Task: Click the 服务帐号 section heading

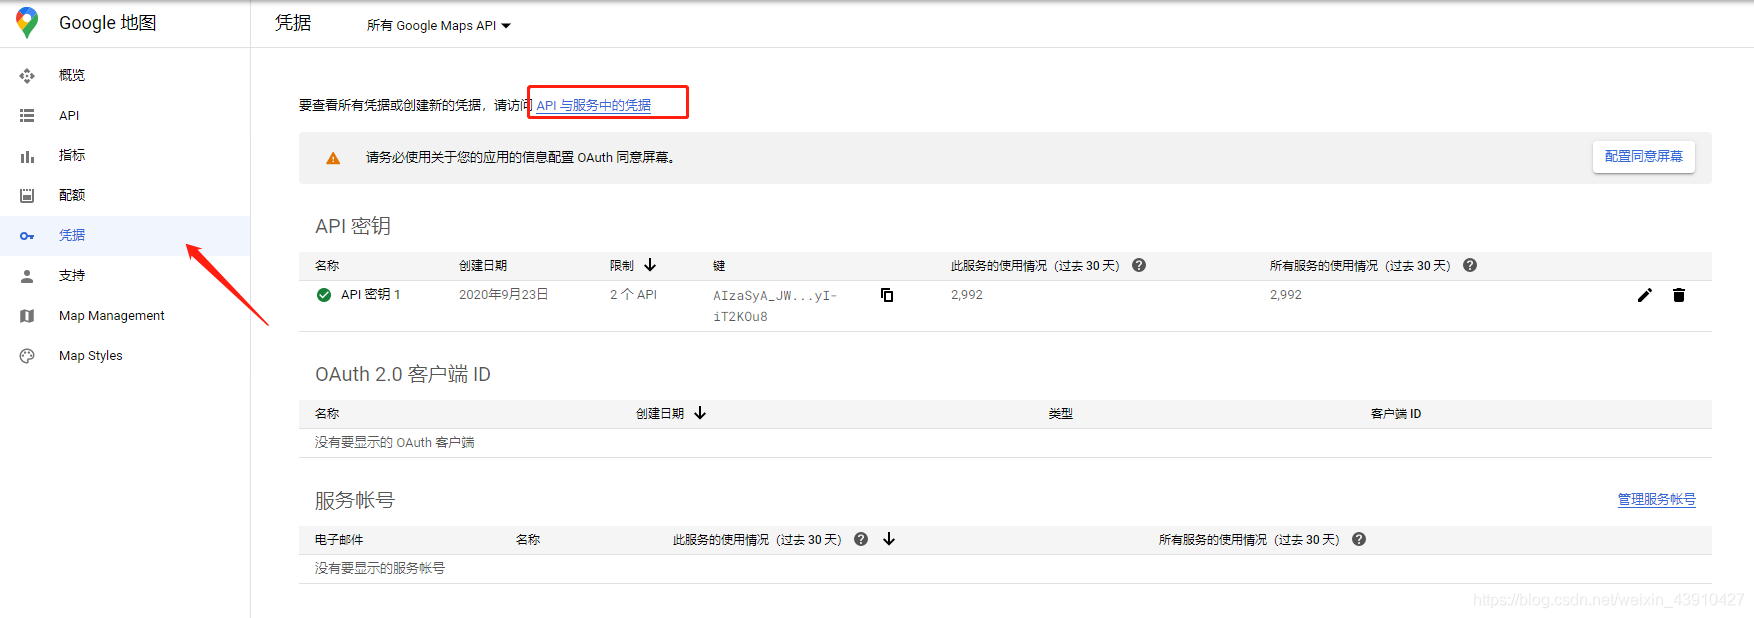Action: pos(355,500)
